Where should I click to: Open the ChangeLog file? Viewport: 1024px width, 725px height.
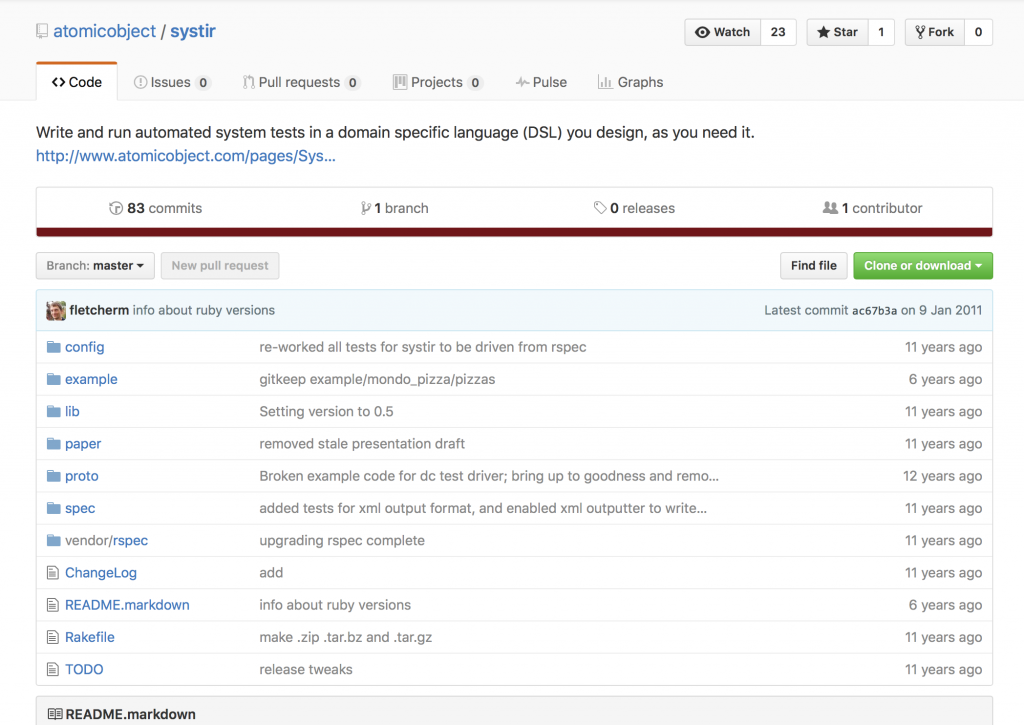coord(101,573)
